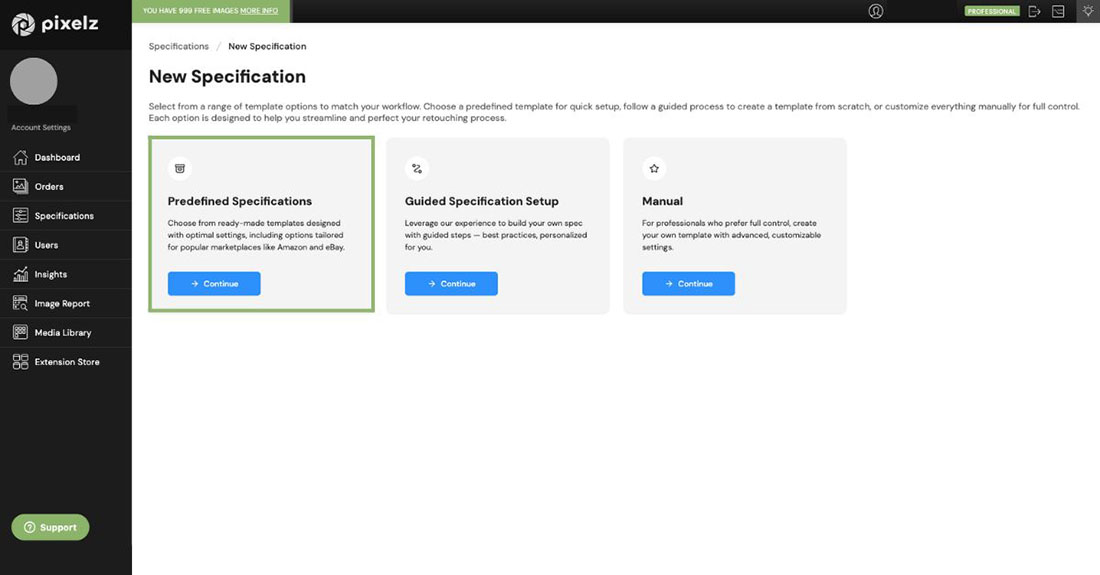Open Media Library from the sidebar menu

pyautogui.click(x=62, y=333)
